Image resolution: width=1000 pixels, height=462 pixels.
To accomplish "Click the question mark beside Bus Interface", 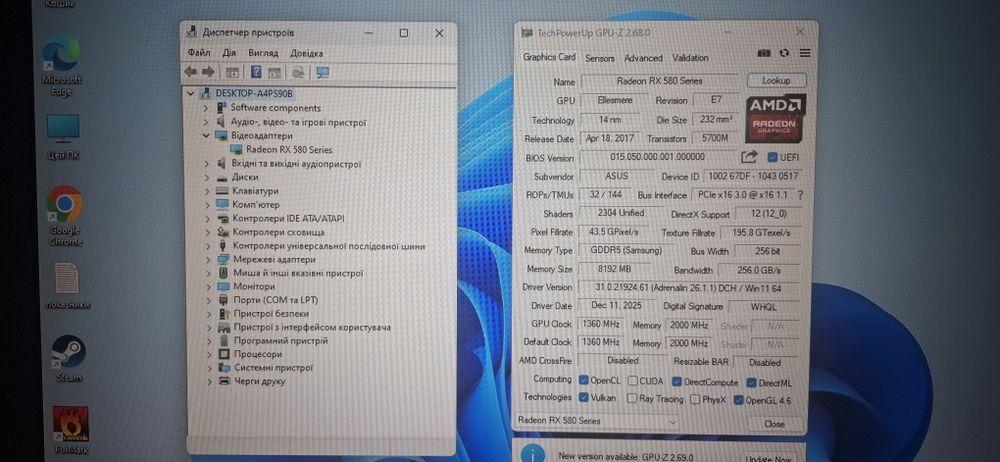I will pos(800,195).
